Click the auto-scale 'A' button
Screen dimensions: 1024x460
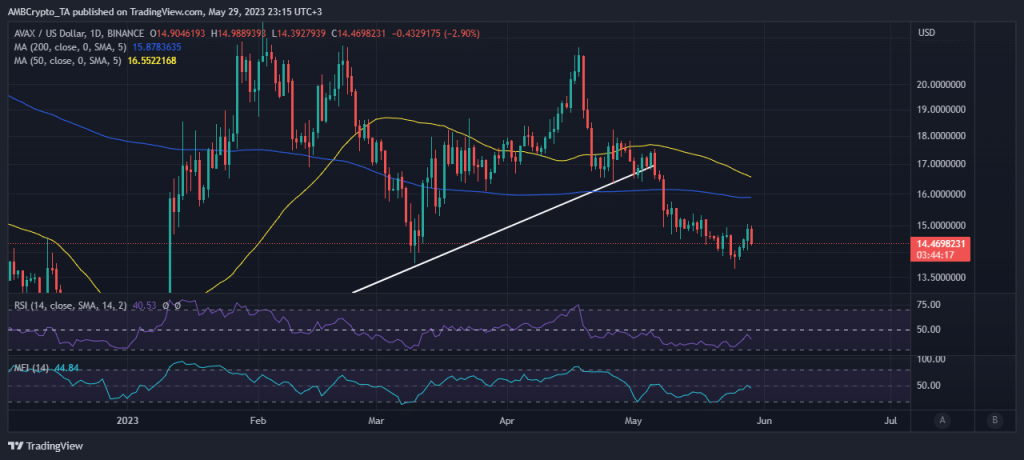(943, 421)
